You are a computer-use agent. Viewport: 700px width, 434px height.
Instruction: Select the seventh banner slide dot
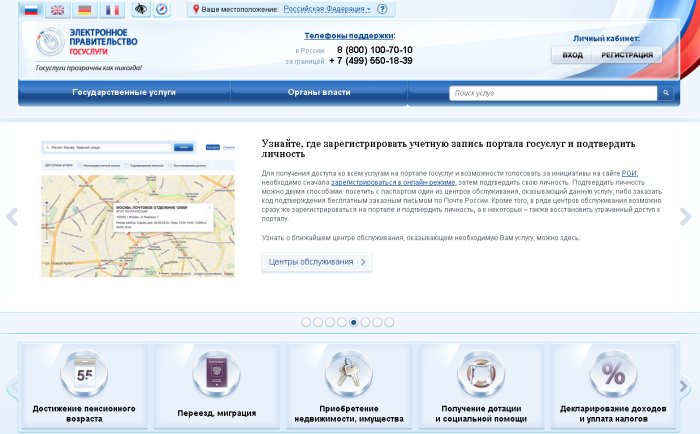pyautogui.click(x=377, y=322)
